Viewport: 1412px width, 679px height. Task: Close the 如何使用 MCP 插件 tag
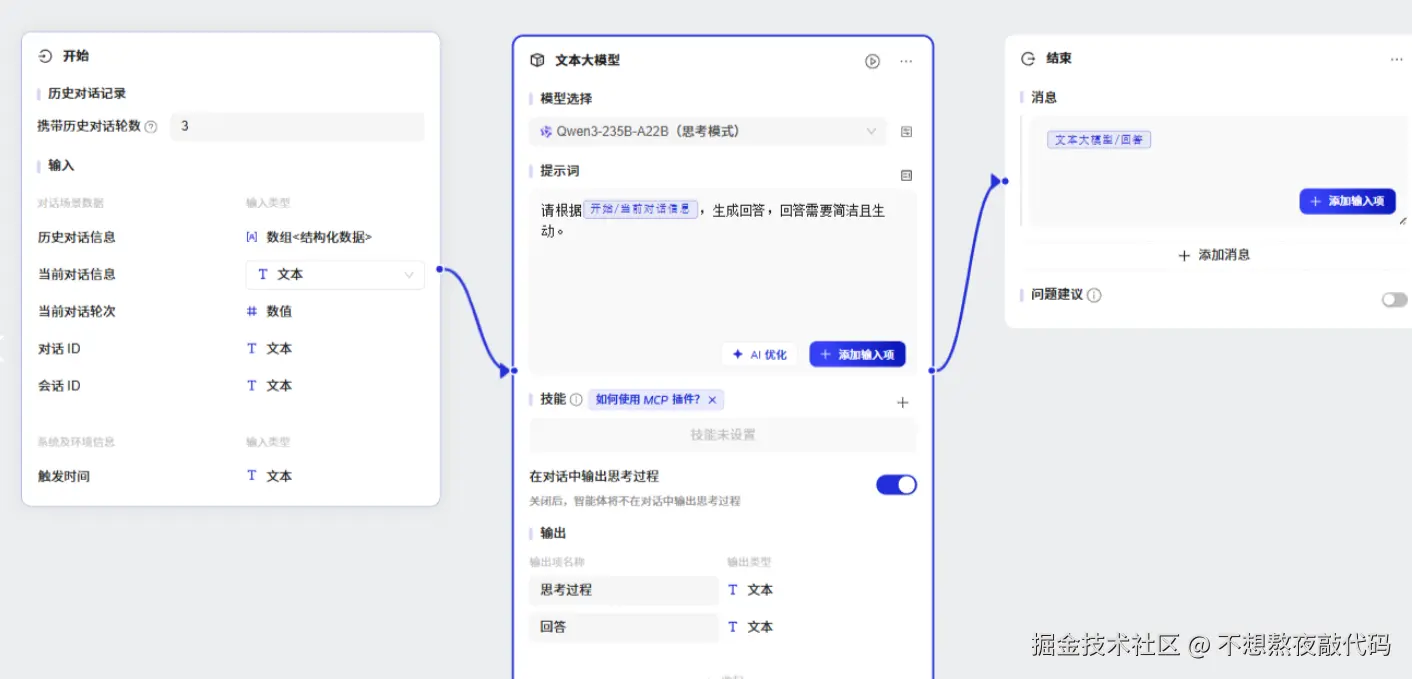pos(712,400)
